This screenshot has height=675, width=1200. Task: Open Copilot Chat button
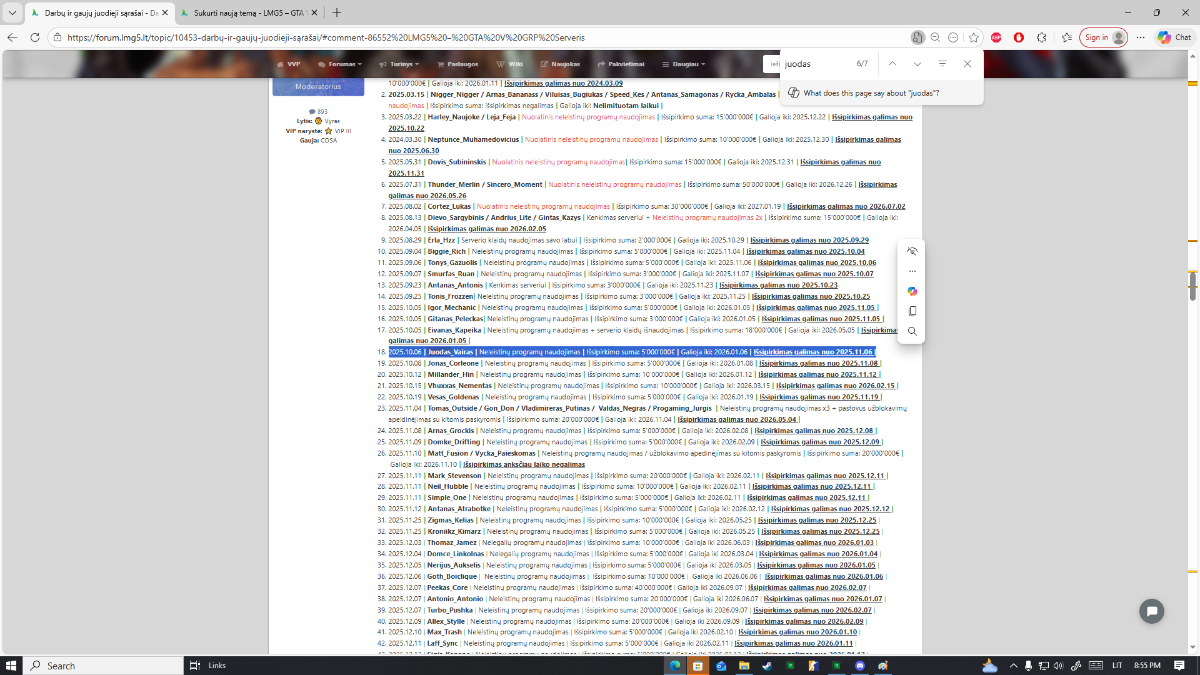pyautogui.click(x=1174, y=37)
